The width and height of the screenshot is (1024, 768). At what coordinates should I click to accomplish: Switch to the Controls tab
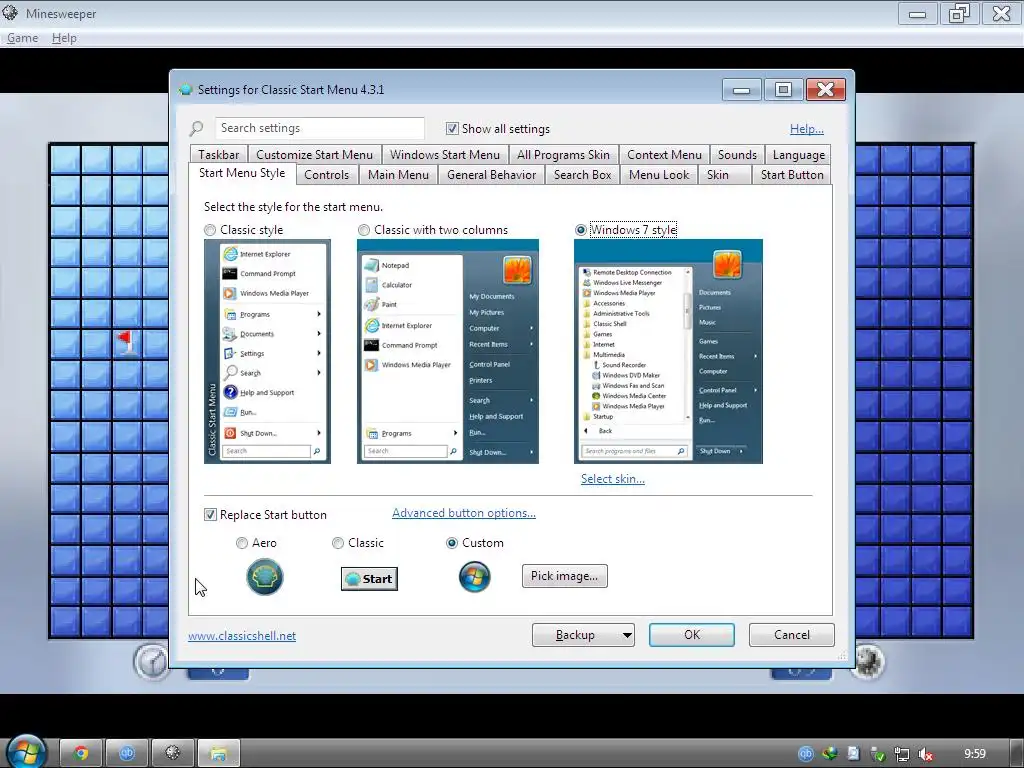327,175
